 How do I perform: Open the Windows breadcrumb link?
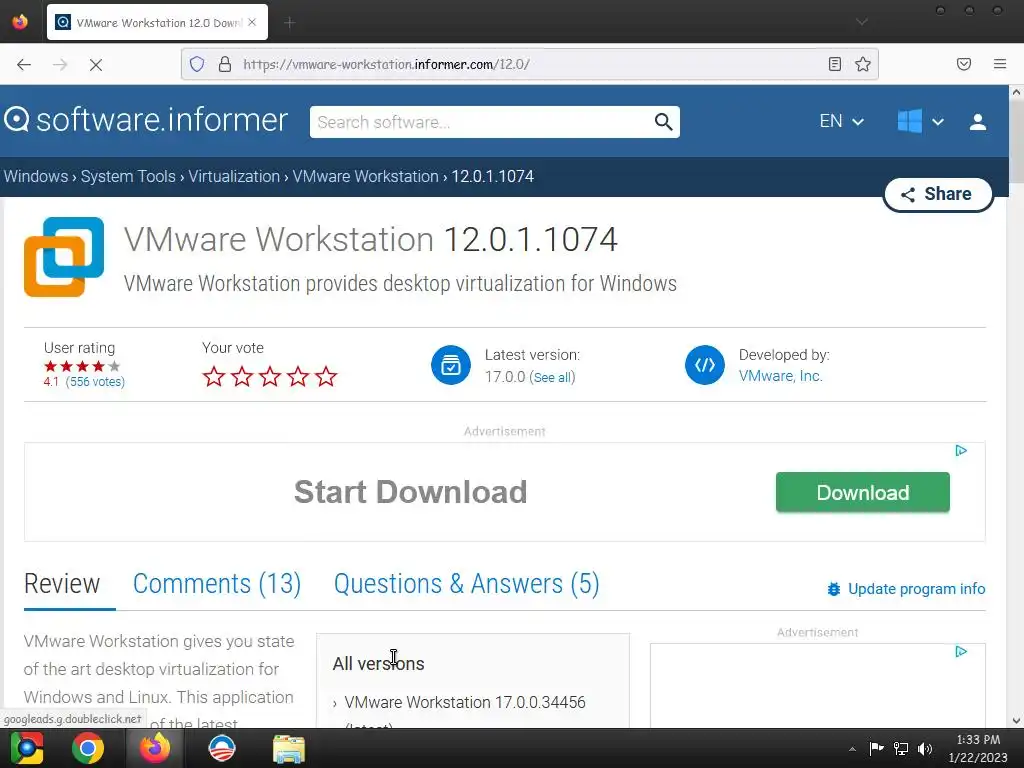(x=36, y=176)
